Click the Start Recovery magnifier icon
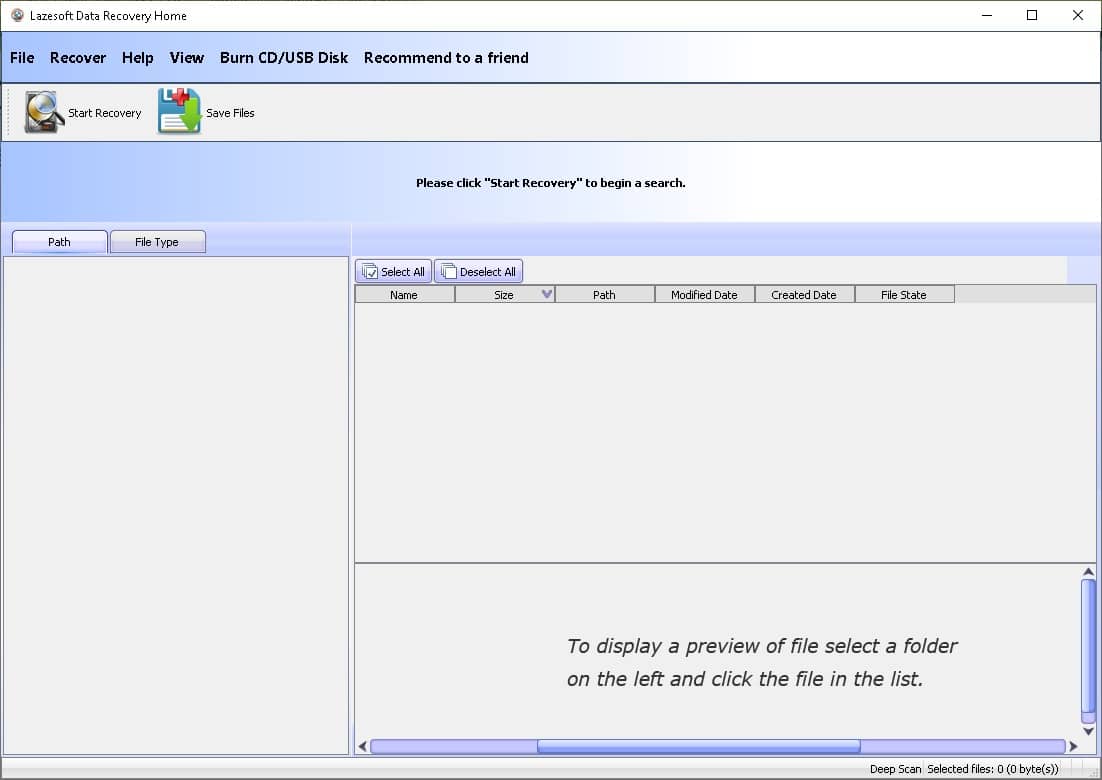The image size is (1102, 780). [44, 112]
